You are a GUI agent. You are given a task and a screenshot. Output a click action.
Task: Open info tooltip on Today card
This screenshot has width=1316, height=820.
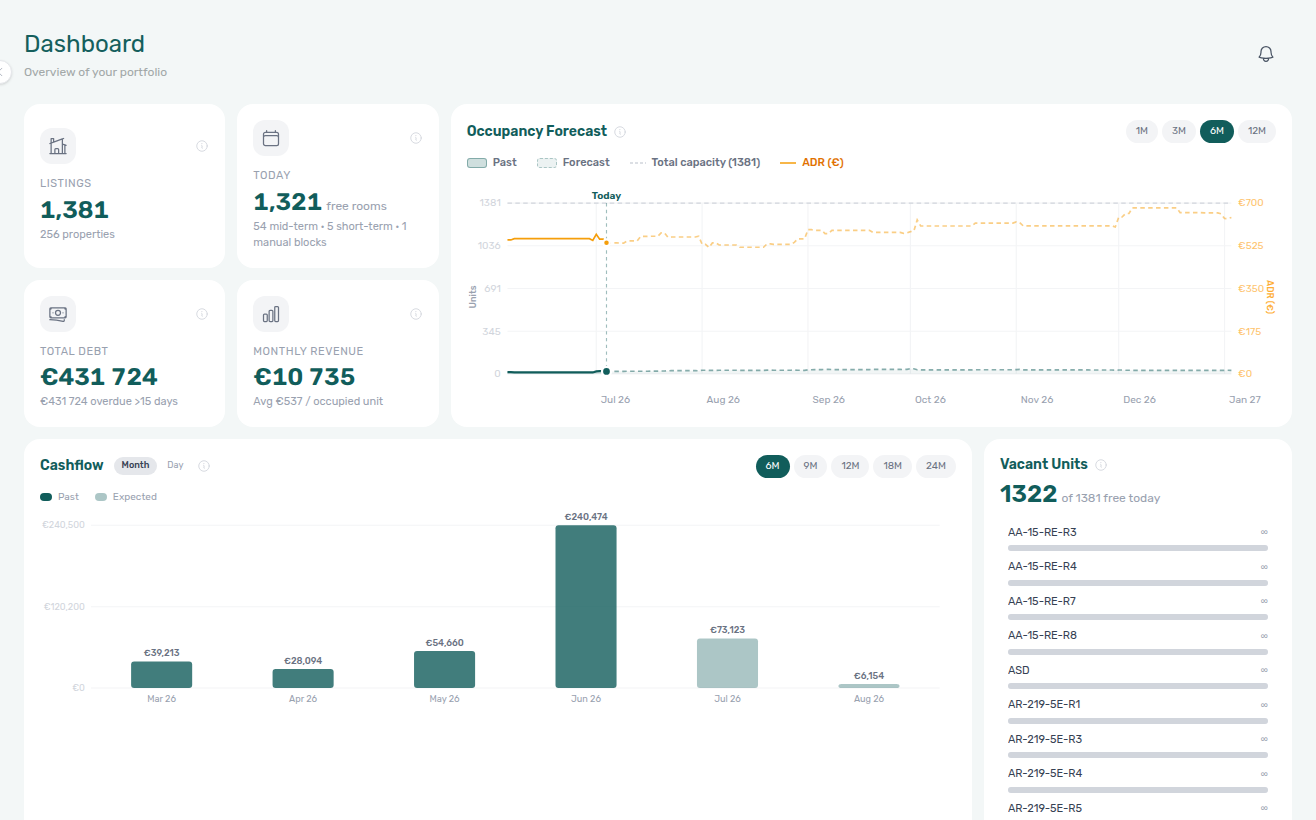416,138
